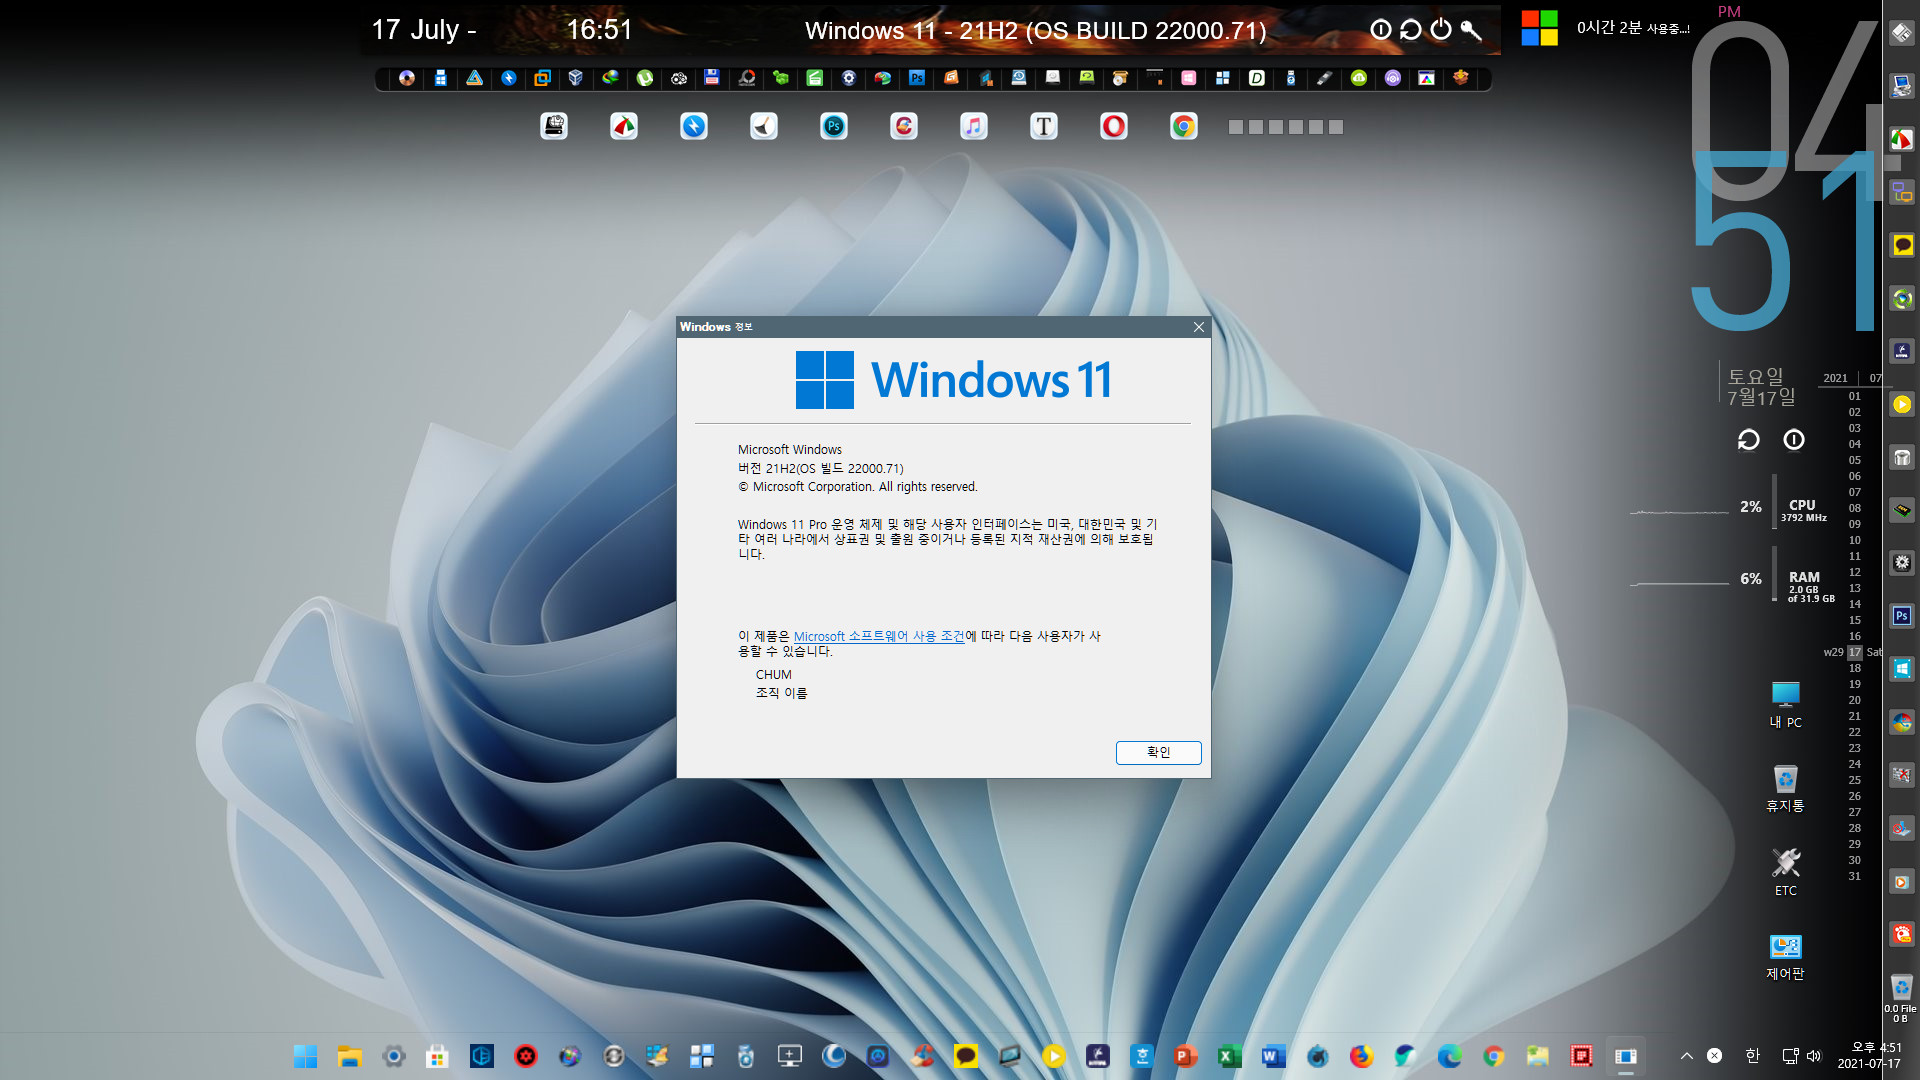The height and width of the screenshot is (1080, 1920).
Task: Click the round power icon below date widget
Action: pos(1794,440)
